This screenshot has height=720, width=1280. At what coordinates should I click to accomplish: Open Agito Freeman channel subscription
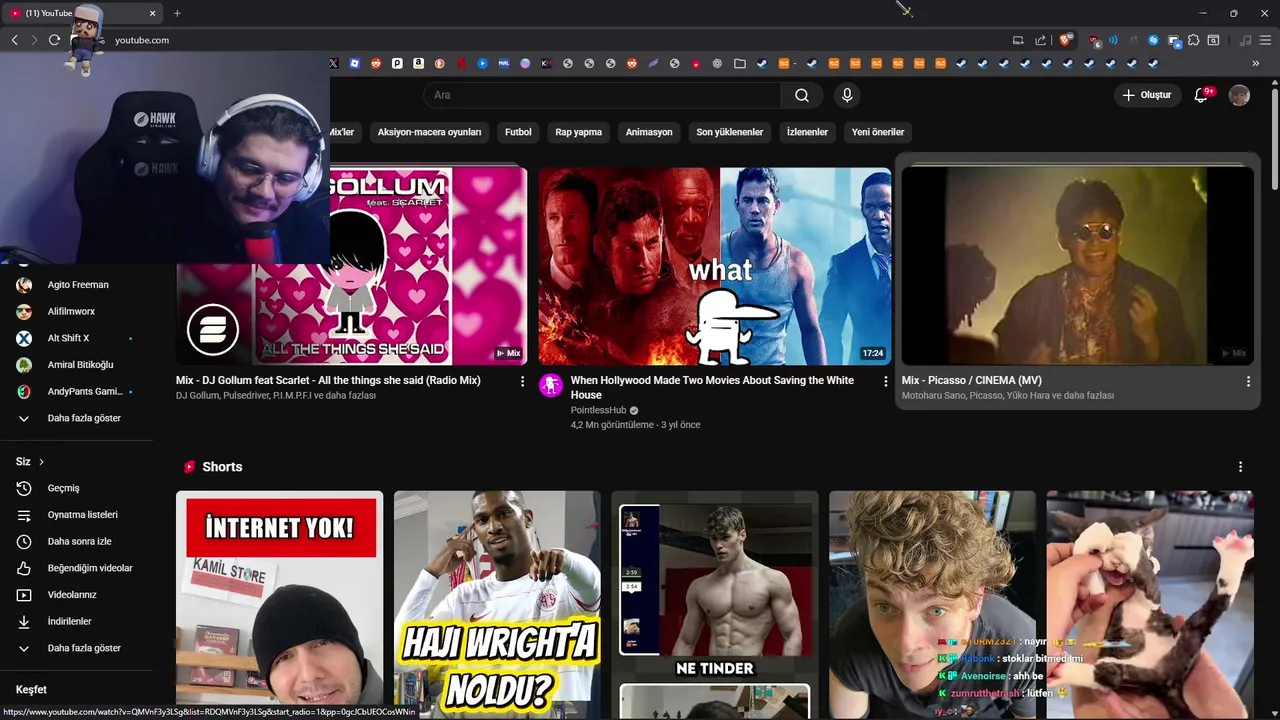[76, 285]
